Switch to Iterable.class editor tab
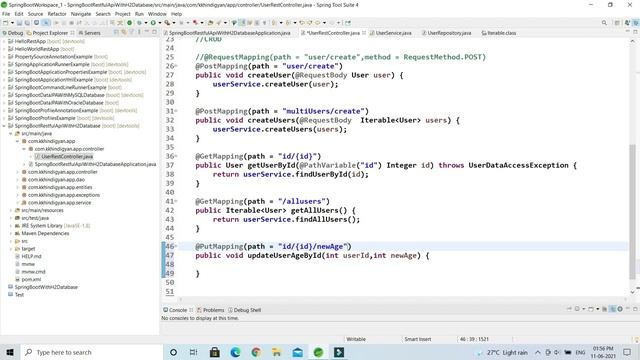This screenshot has width=640, height=360. tap(498, 33)
